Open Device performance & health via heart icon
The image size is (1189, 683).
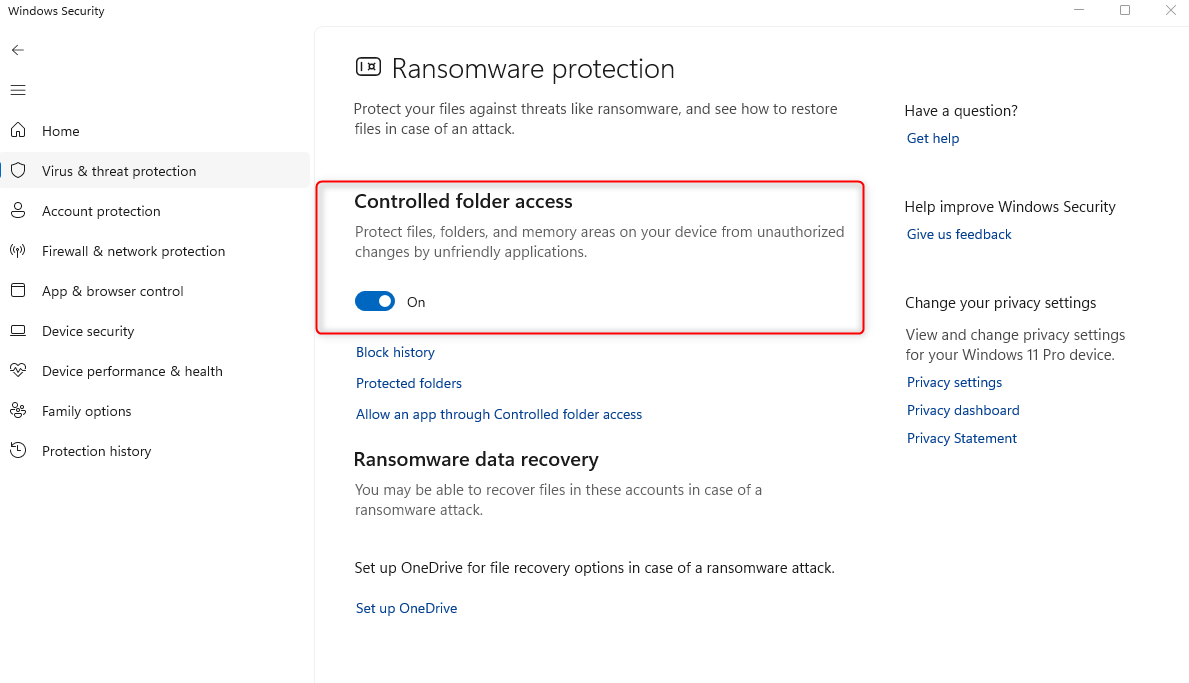18,370
